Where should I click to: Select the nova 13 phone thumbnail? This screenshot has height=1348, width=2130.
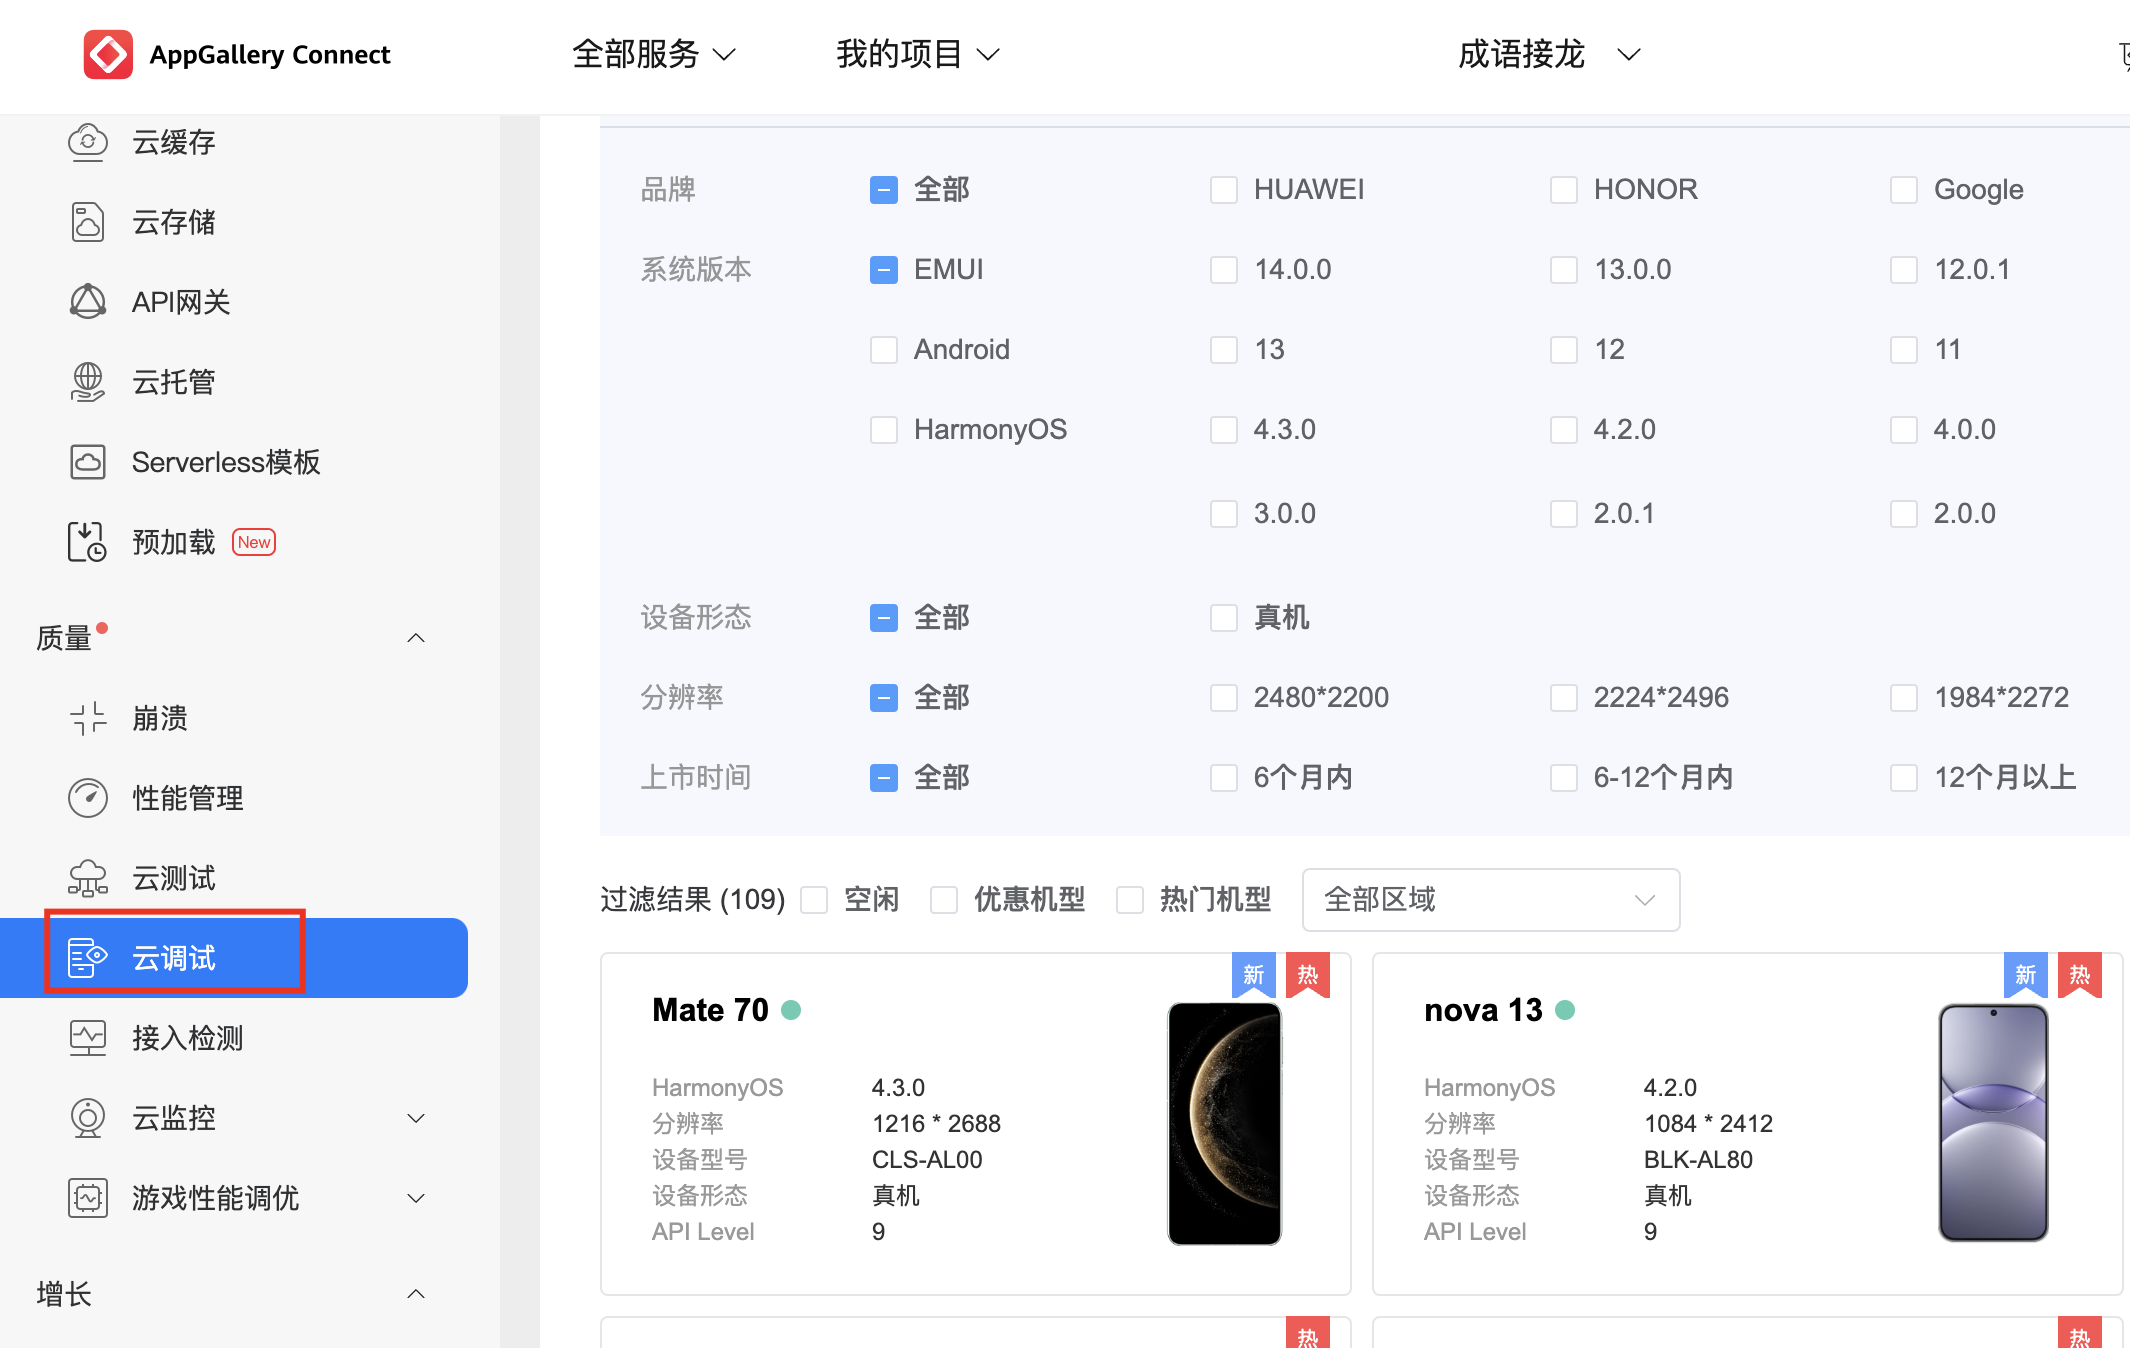[x=1994, y=1123]
